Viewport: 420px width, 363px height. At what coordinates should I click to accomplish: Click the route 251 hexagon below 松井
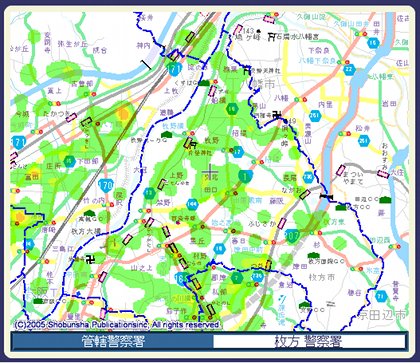pos(364,140)
